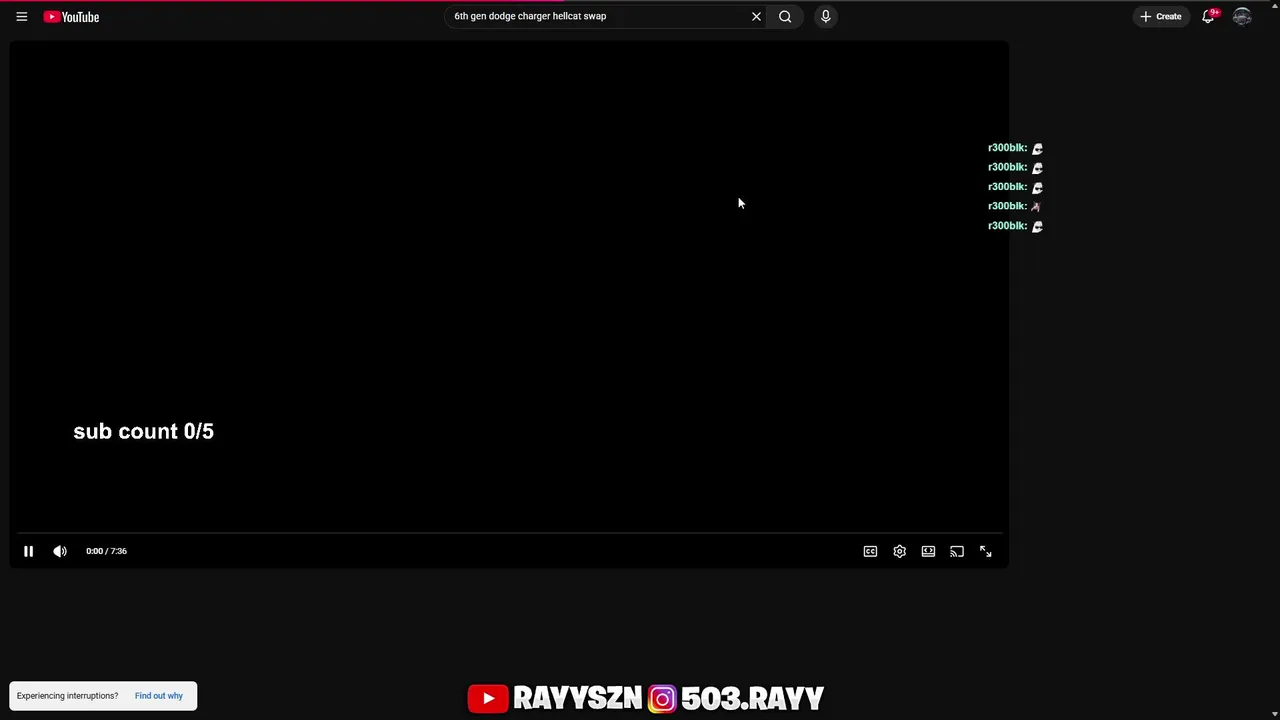
Task: Mute the video volume
Action: click(60, 551)
